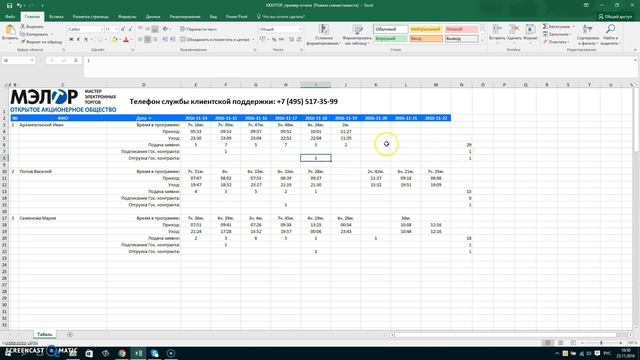Open the Format (Формат) cells menu
Screen dimensions: 640x360
(x=530, y=33)
